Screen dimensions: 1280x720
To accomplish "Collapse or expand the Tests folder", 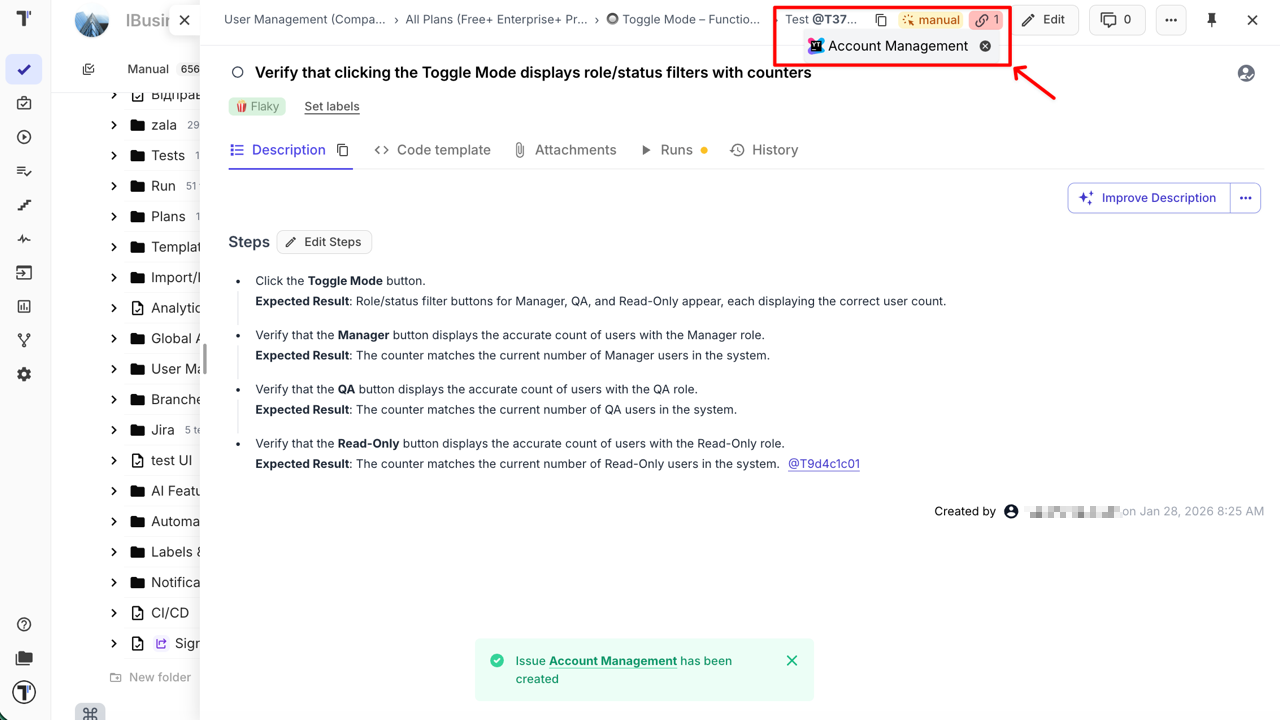I will pos(115,155).
